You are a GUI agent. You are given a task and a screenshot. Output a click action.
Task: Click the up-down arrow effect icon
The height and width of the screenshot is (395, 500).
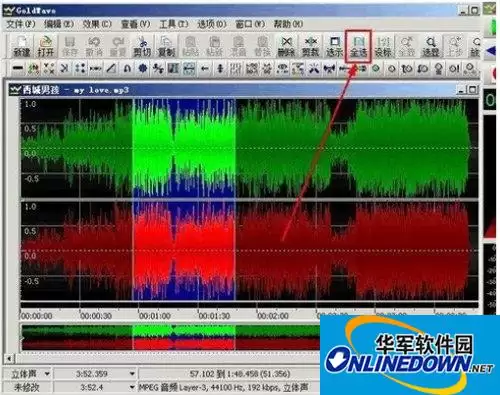pos(220,69)
